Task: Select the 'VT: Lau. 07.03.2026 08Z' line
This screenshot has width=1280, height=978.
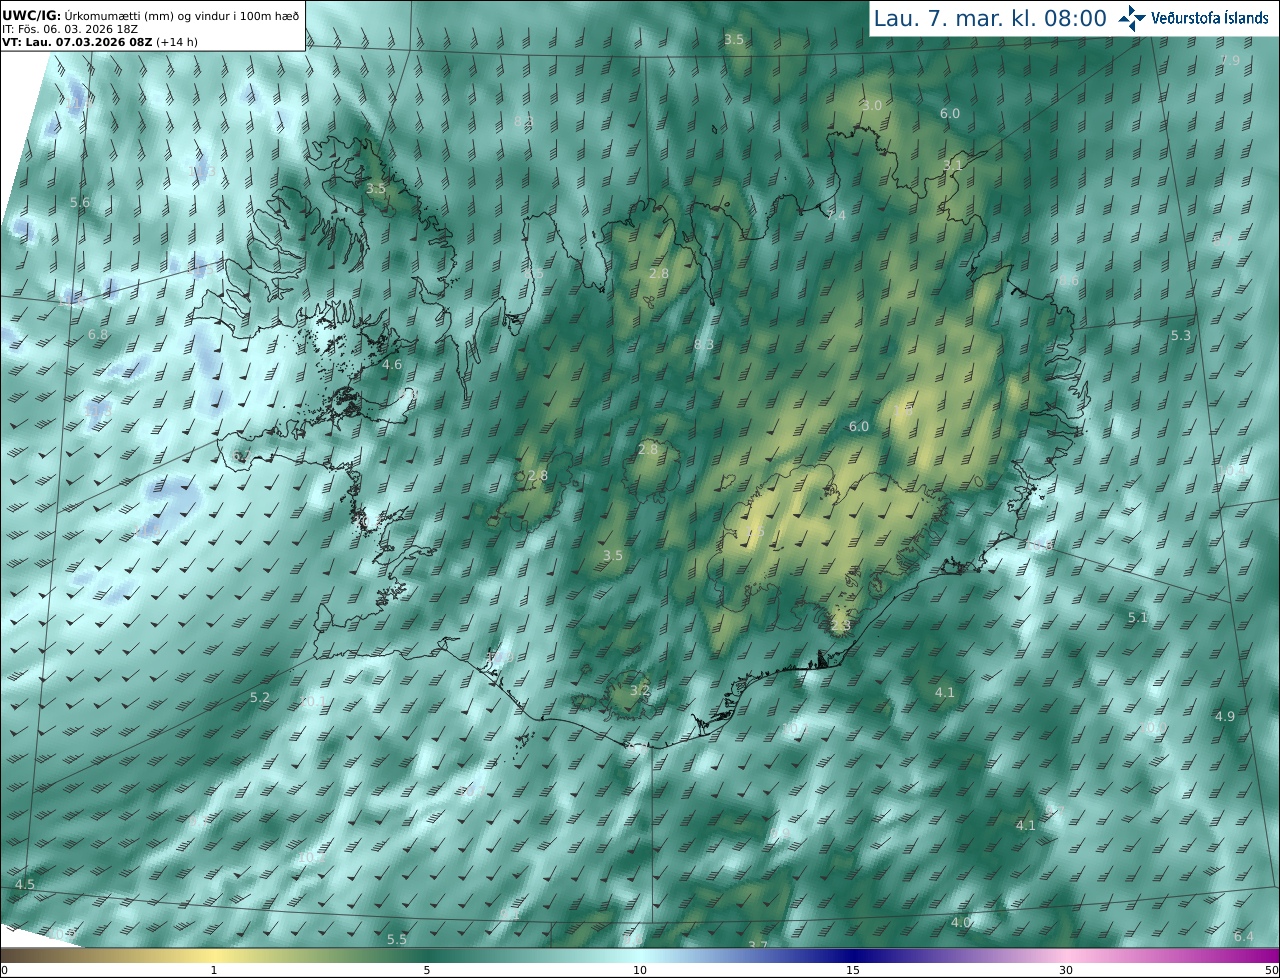Action: (x=77, y=43)
